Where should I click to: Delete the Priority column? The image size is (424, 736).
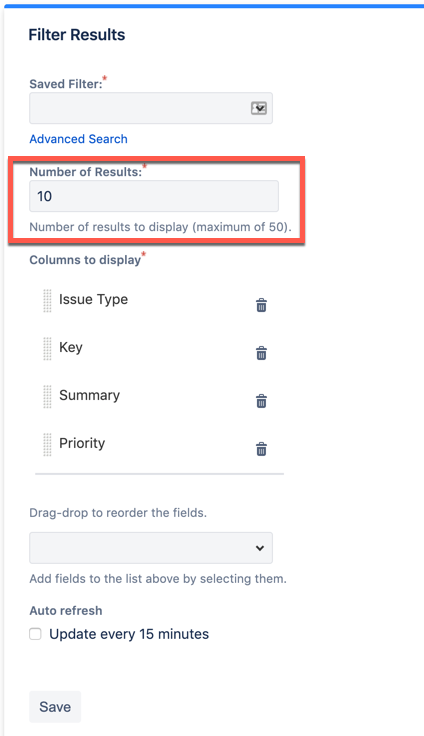pos(261,449)
